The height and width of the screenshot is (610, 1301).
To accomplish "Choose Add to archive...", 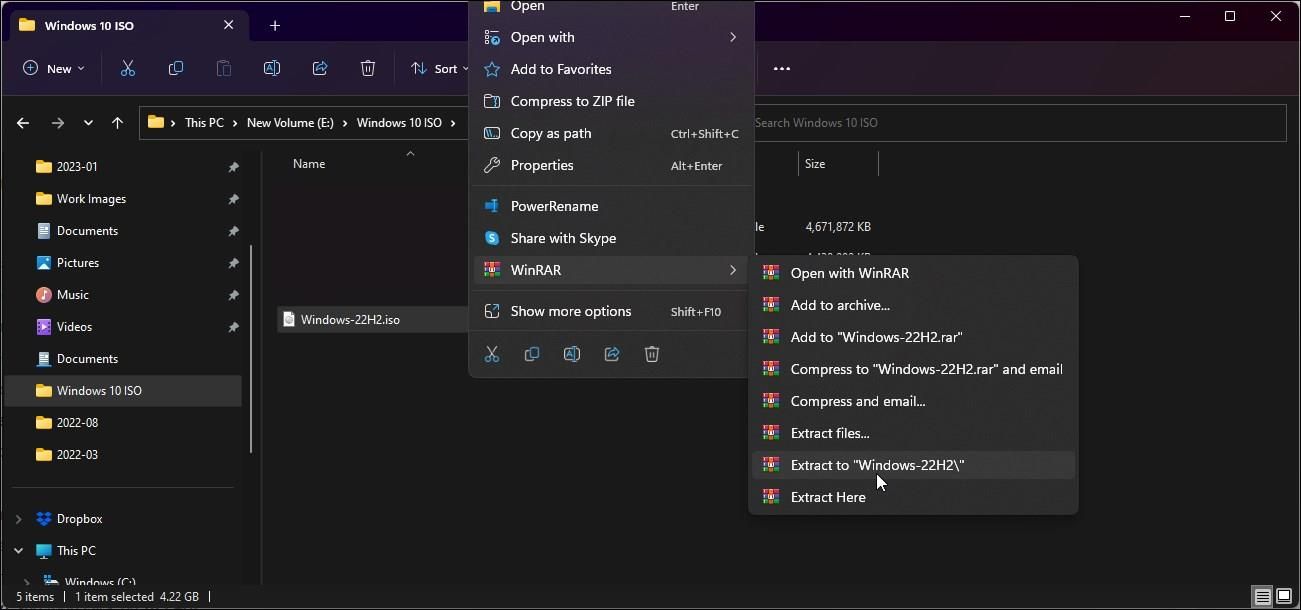I will (913, 305).
